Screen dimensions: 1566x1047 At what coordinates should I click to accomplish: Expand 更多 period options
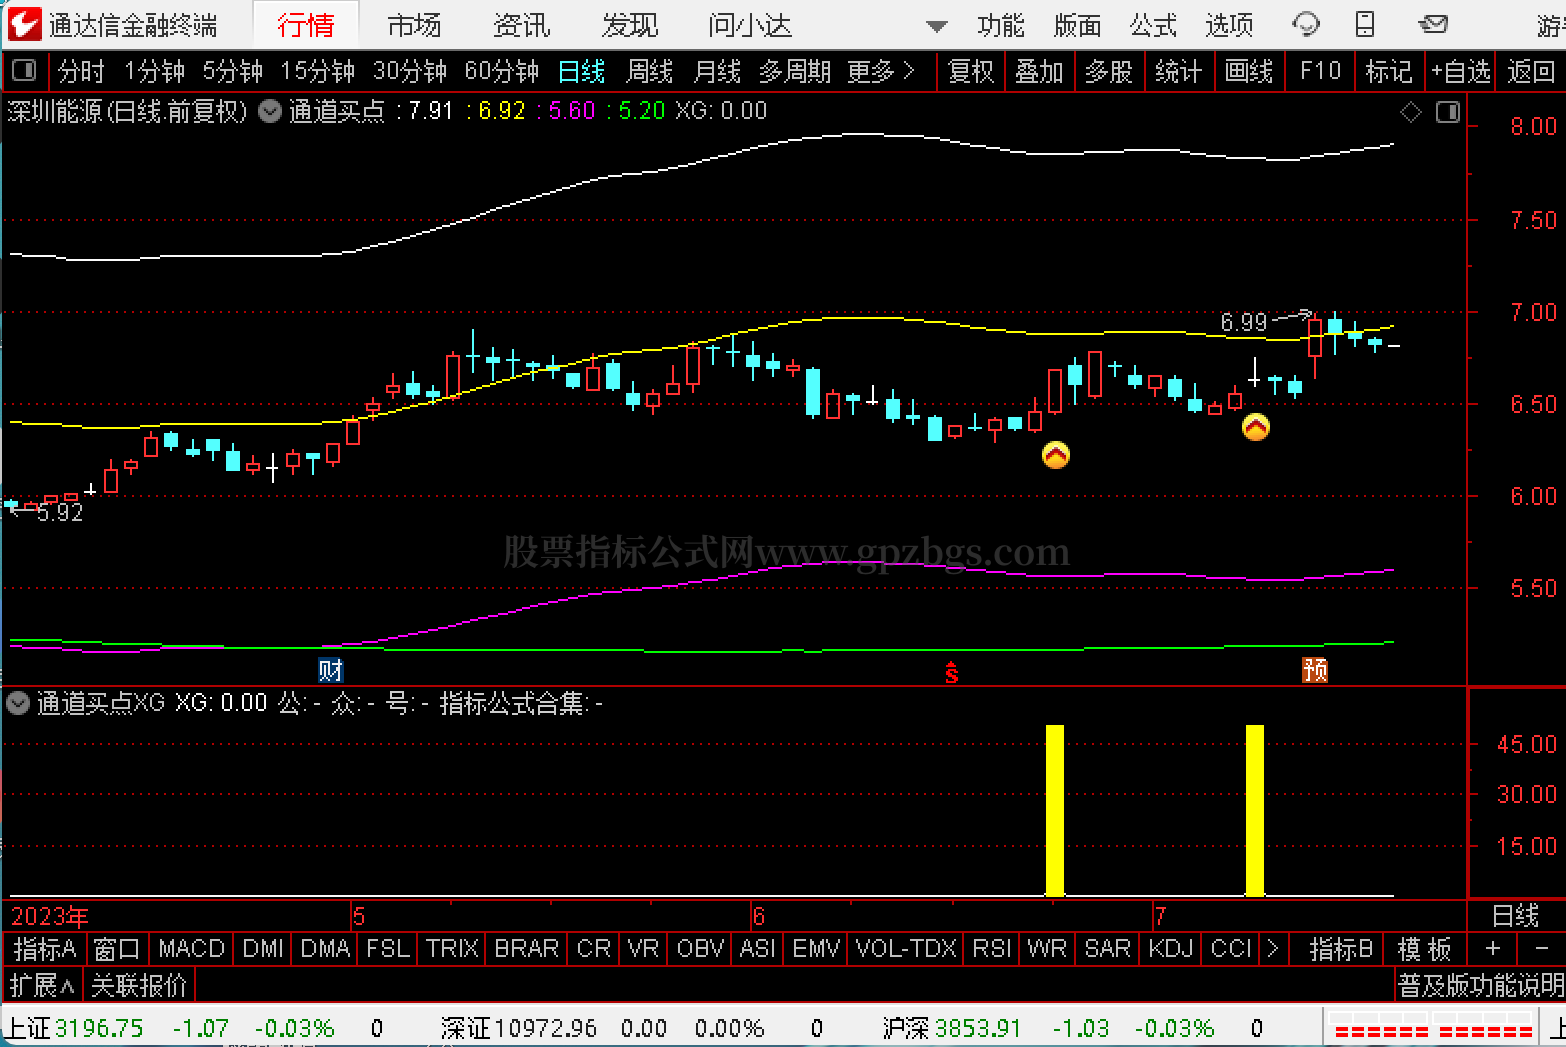tap(881, 71)
